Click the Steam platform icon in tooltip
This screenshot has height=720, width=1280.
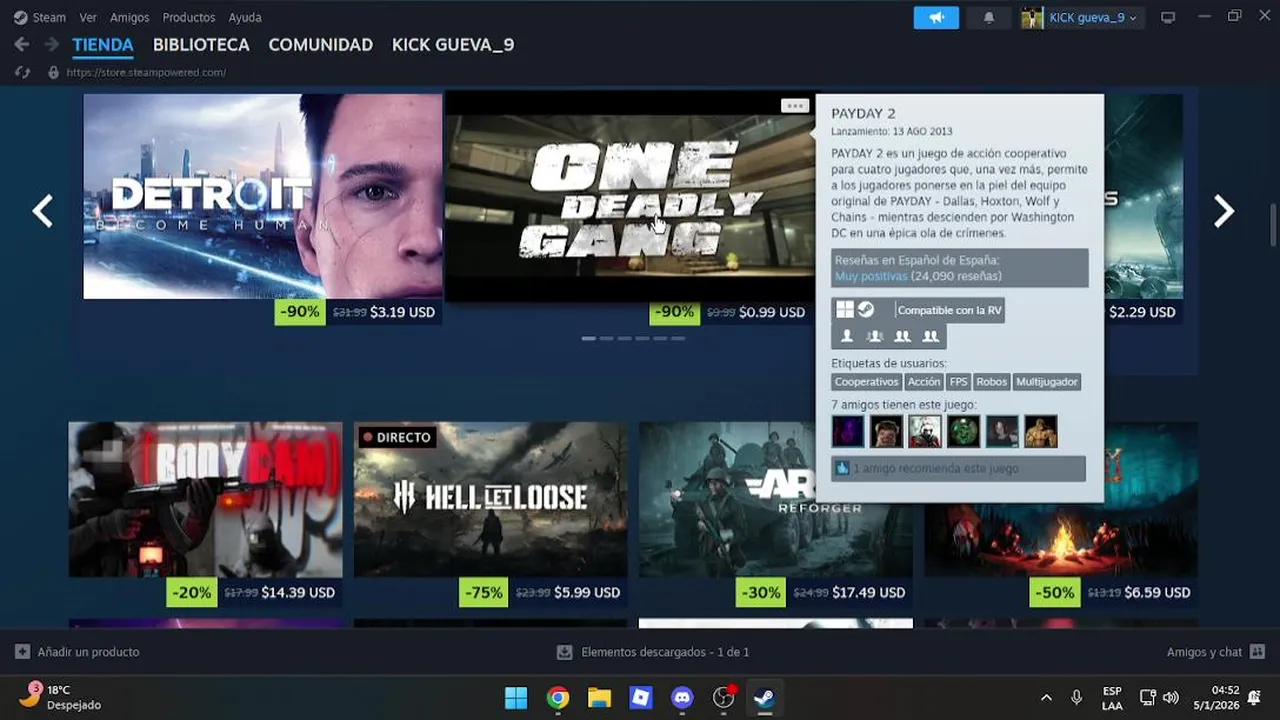click(865, 310)
